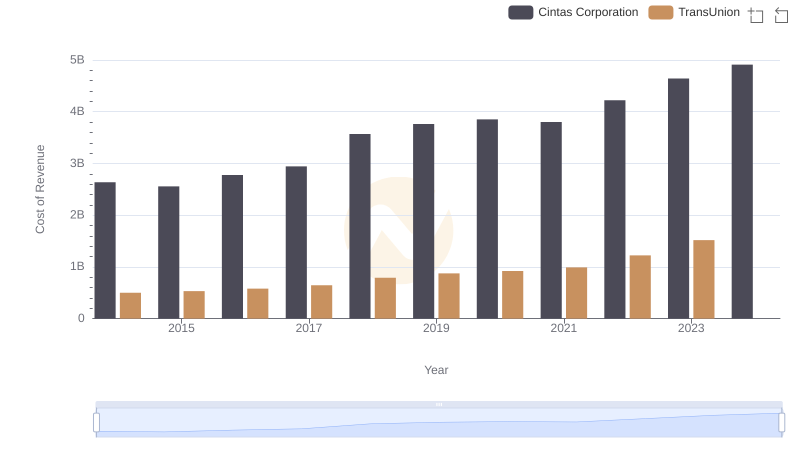Click inside the range slider preview area
The width and height of the screenshot is (800, 461).
[x=439, y=423]
